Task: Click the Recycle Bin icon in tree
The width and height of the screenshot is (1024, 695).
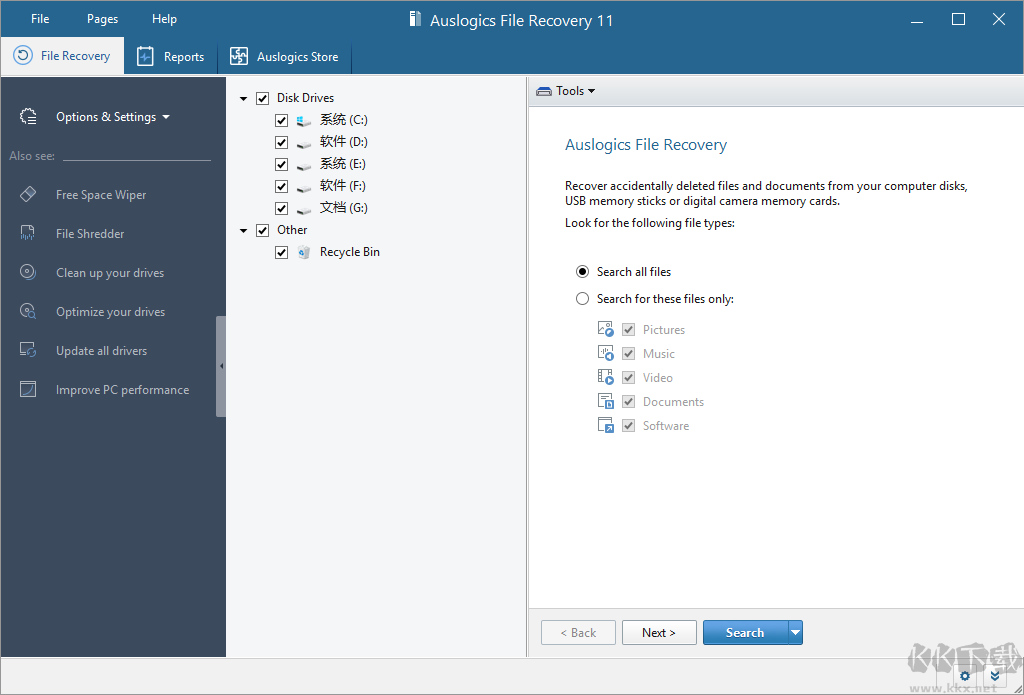Action: [x=304, y=252]
